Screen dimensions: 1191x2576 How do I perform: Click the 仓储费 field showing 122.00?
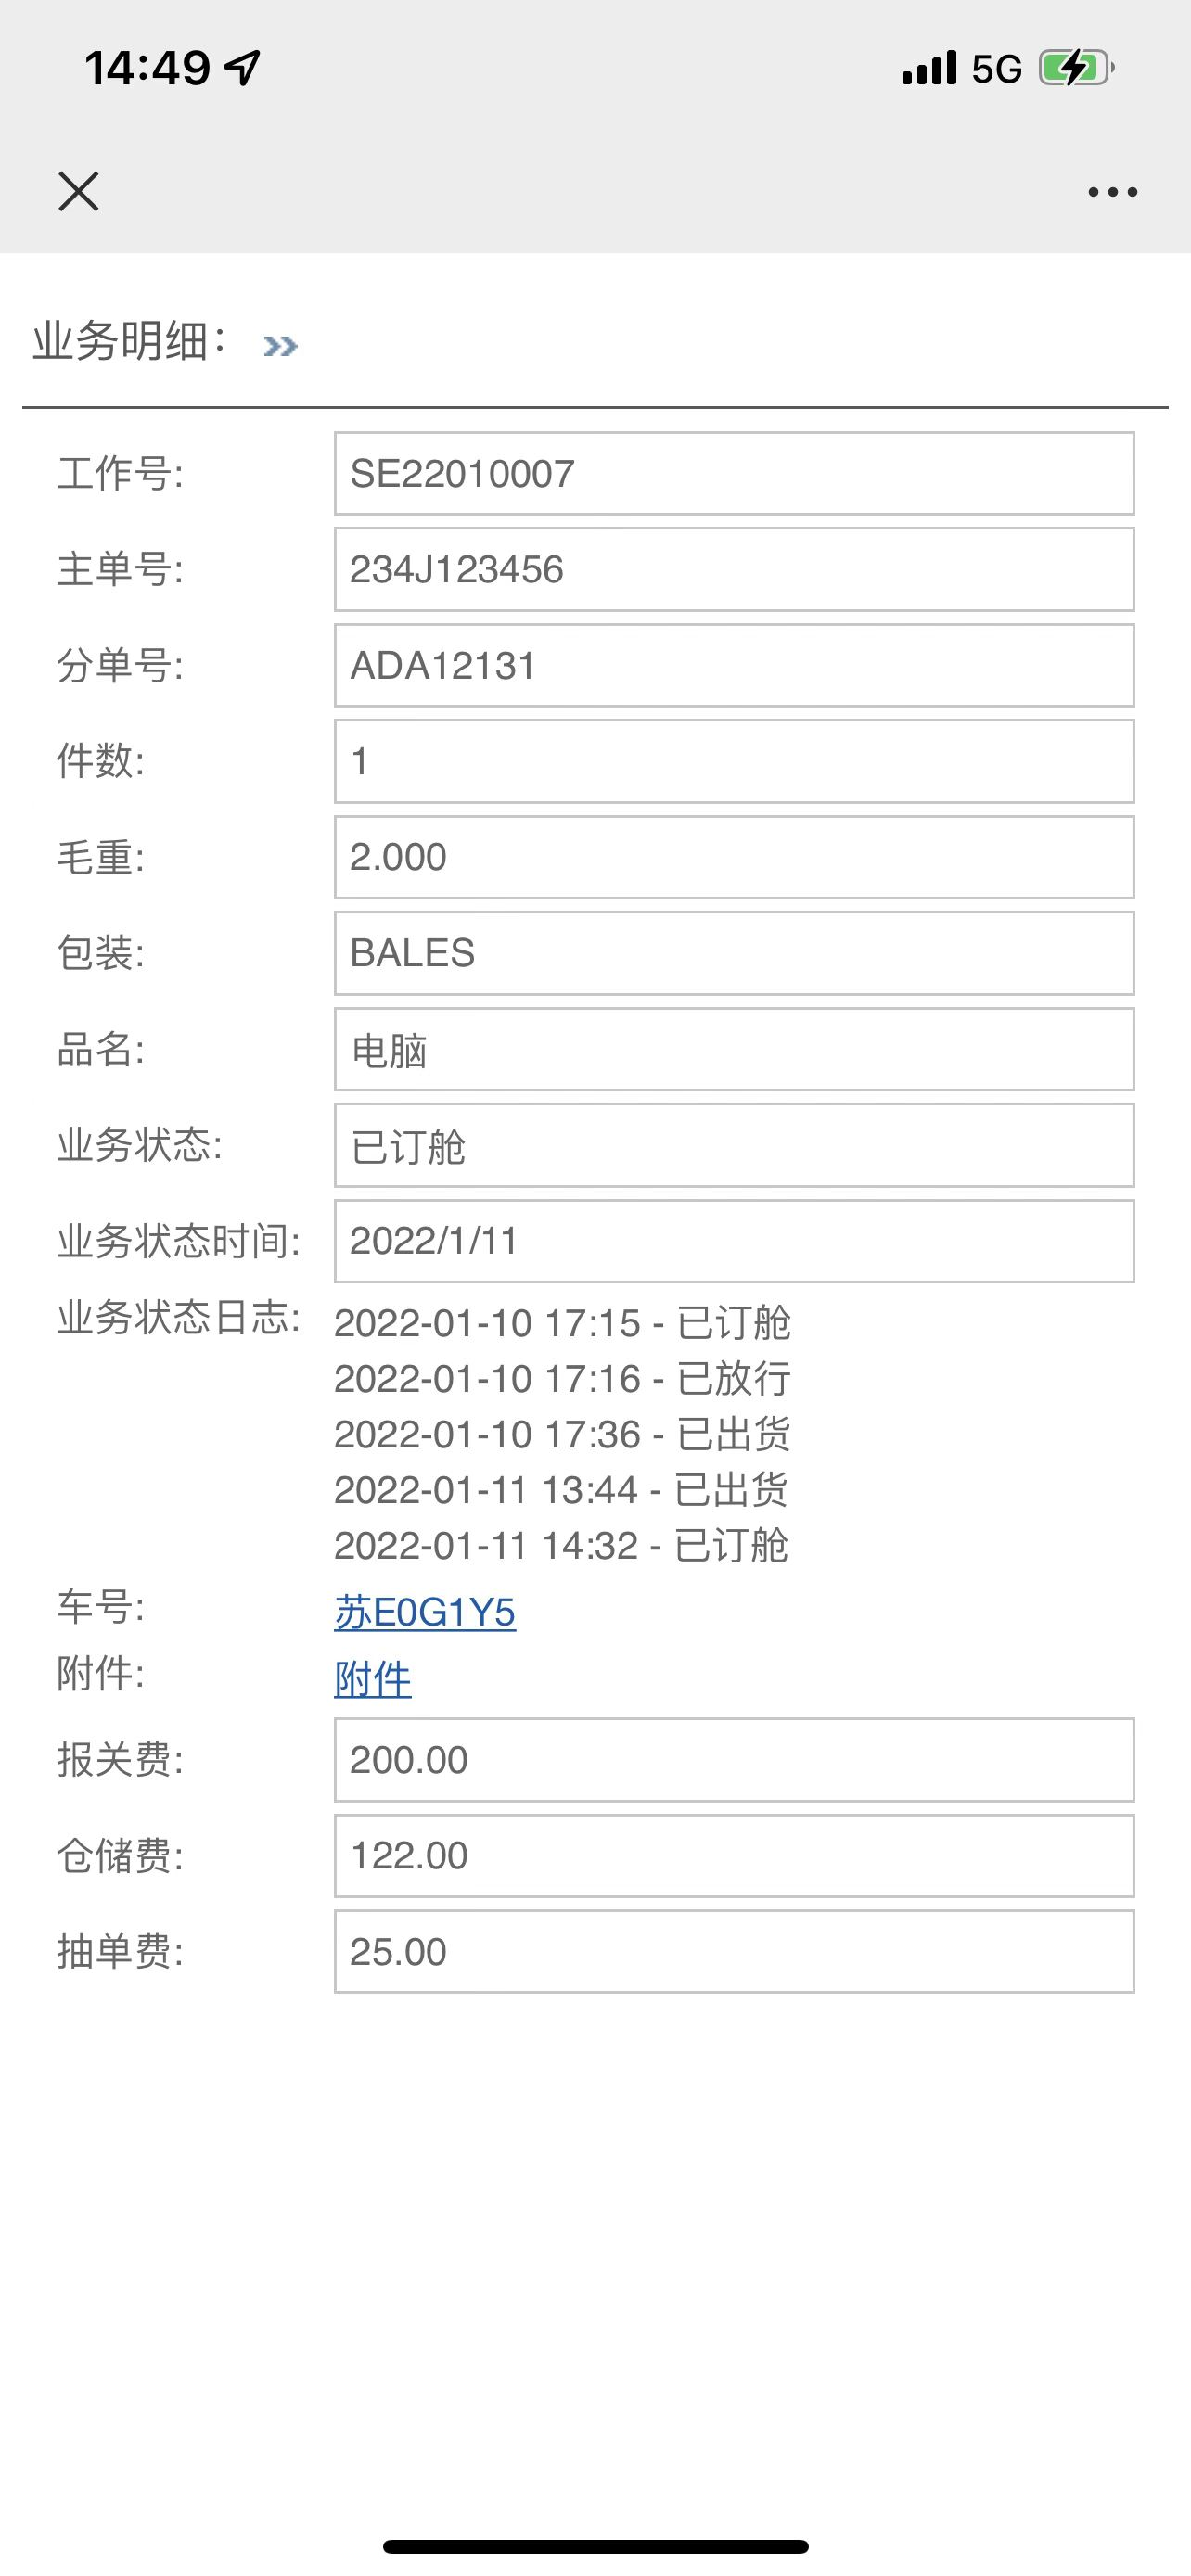point(734,1856)
